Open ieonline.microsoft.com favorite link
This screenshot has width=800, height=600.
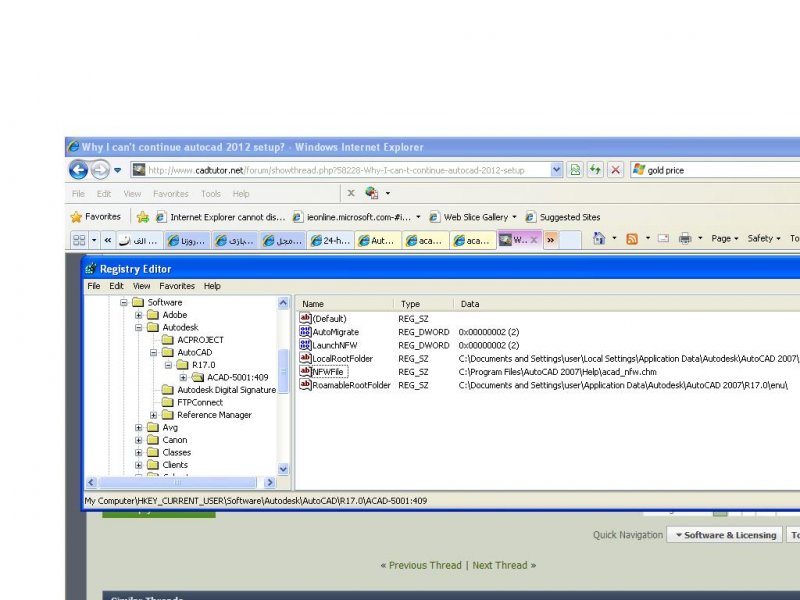(352, 217)
